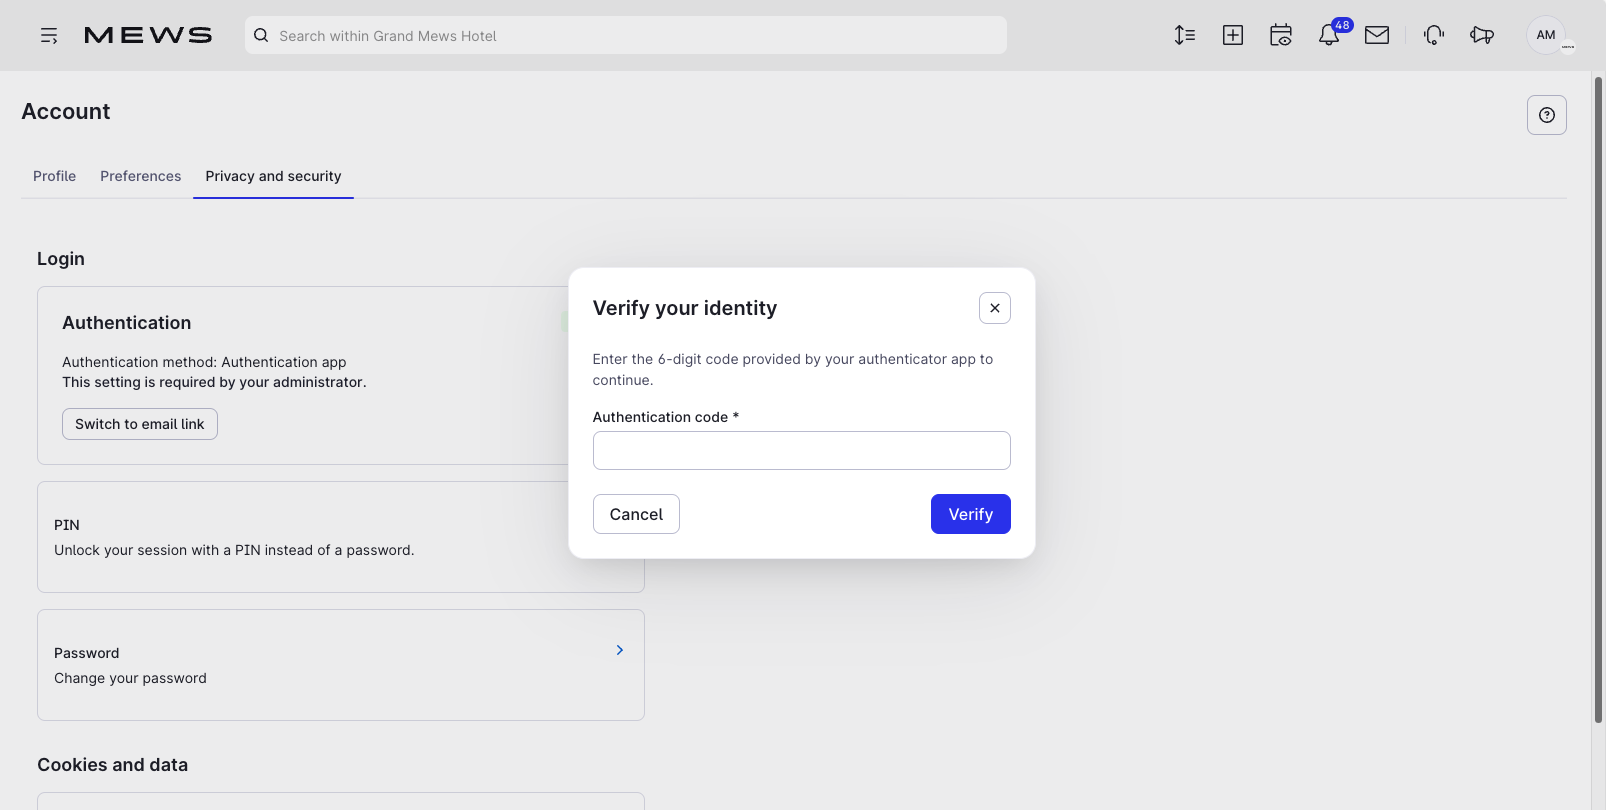Image resolution: width=1606 pixels, height=810 pixels.
Task: Click the MEWS logo
Action: click(148, 36)
